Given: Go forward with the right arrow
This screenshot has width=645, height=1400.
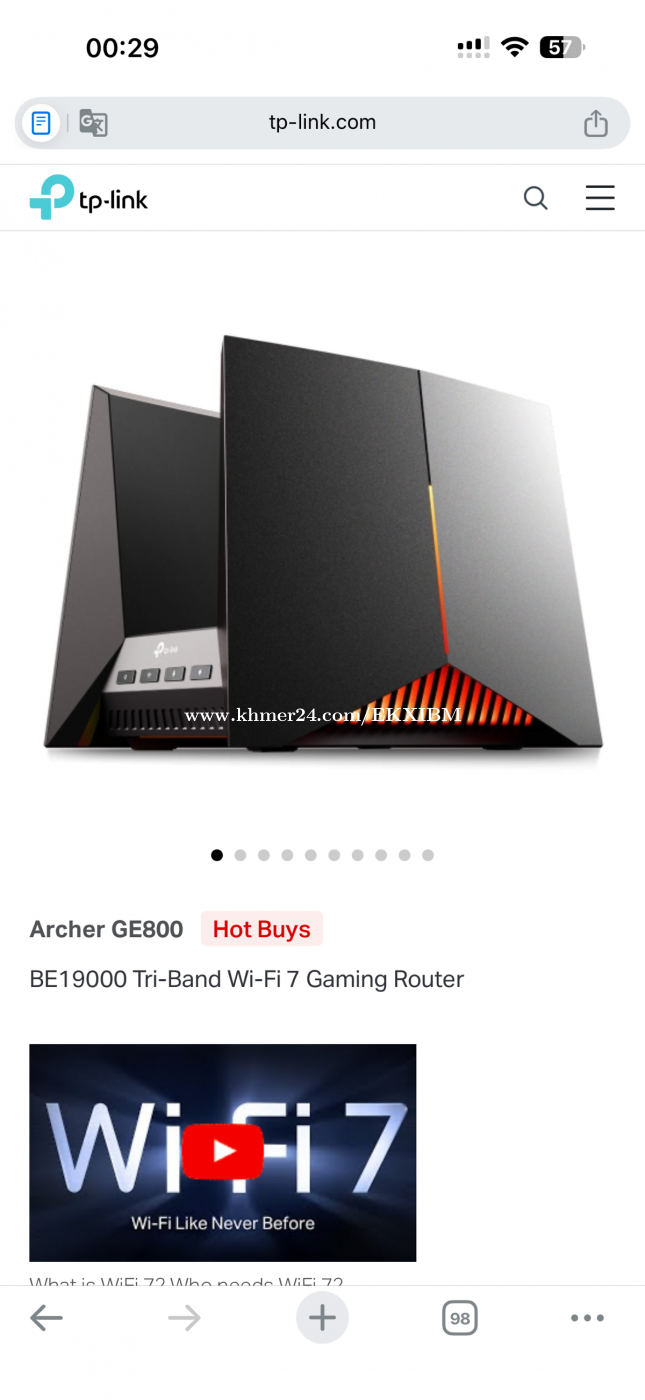Looking at the screenshot, I should point(184,1318).
